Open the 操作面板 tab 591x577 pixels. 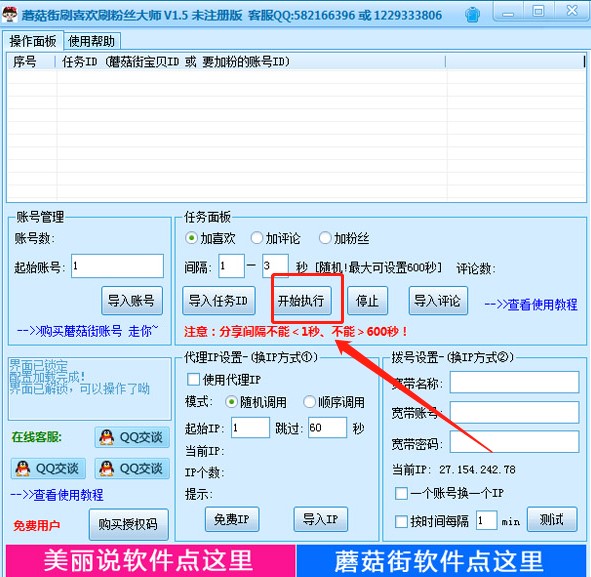tap(33, 41)
